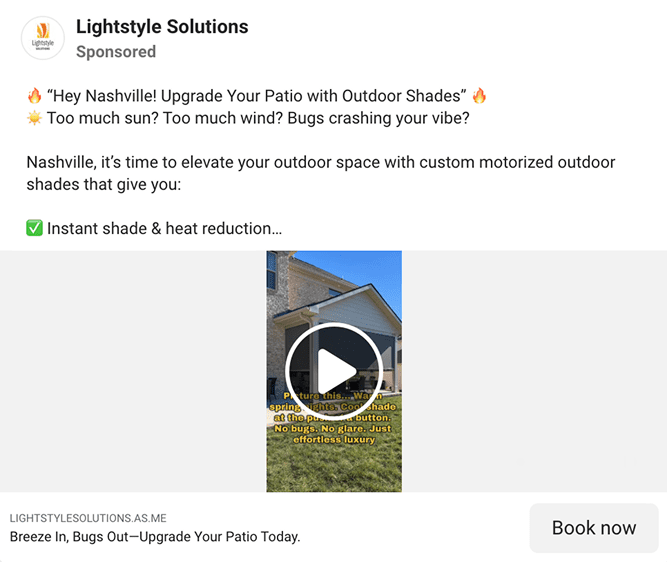This screenshot has width=667, height=562.
Task: Click the ellipsis ending the ad text
Action: [x=276, y=229]
